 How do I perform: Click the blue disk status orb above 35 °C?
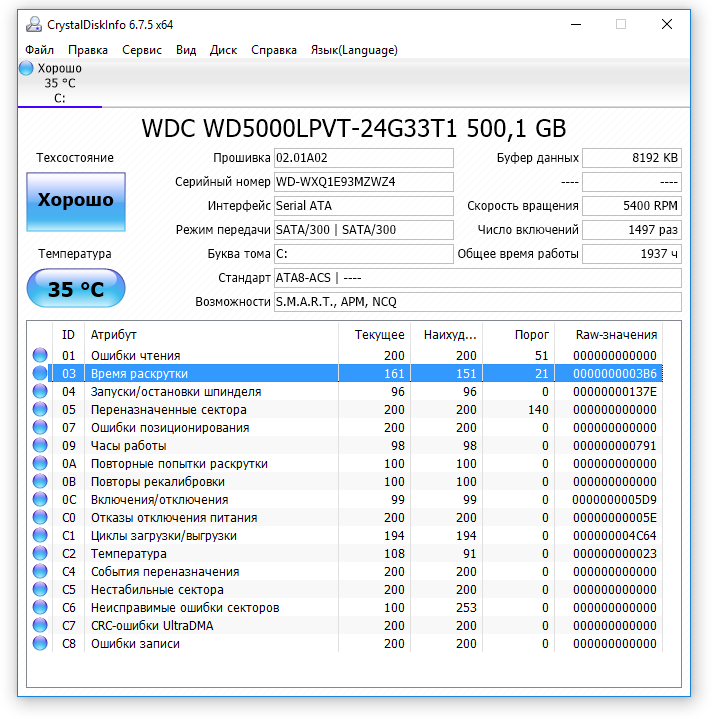(26, 68)
